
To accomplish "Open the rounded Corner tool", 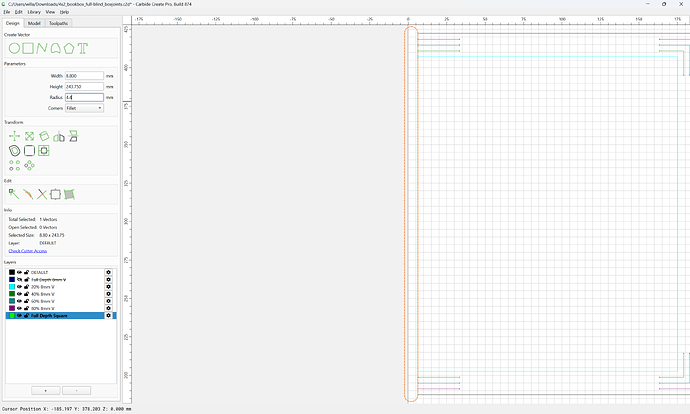I will (x=29, y=151).
